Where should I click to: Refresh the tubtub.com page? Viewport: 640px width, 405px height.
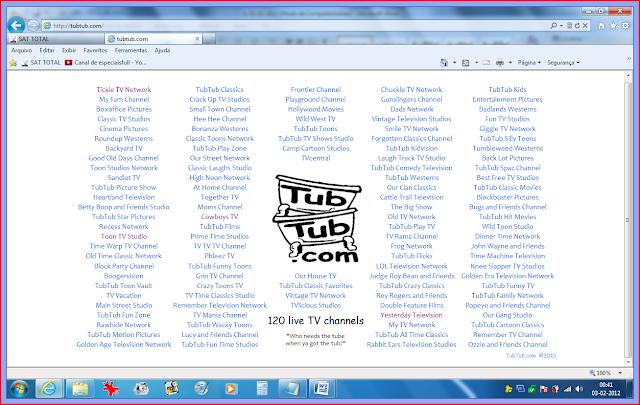[577, 26]
